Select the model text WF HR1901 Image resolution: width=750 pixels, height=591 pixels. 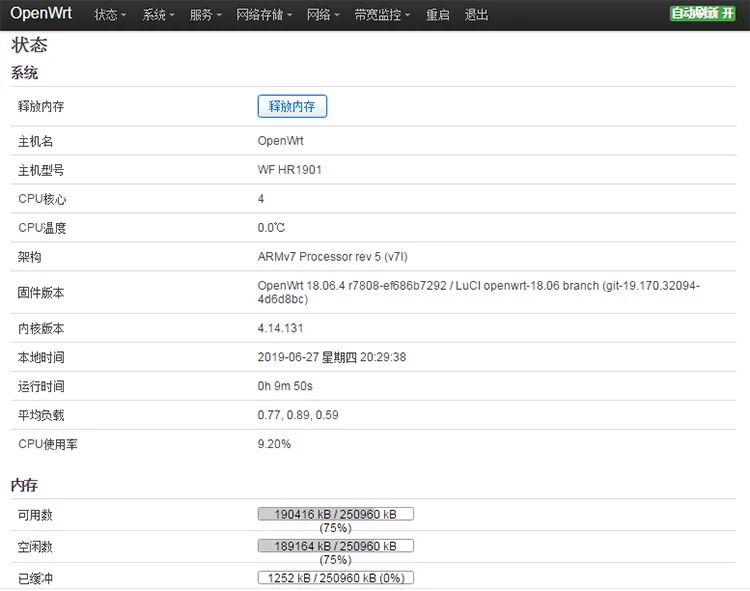[x=289, y=170]
